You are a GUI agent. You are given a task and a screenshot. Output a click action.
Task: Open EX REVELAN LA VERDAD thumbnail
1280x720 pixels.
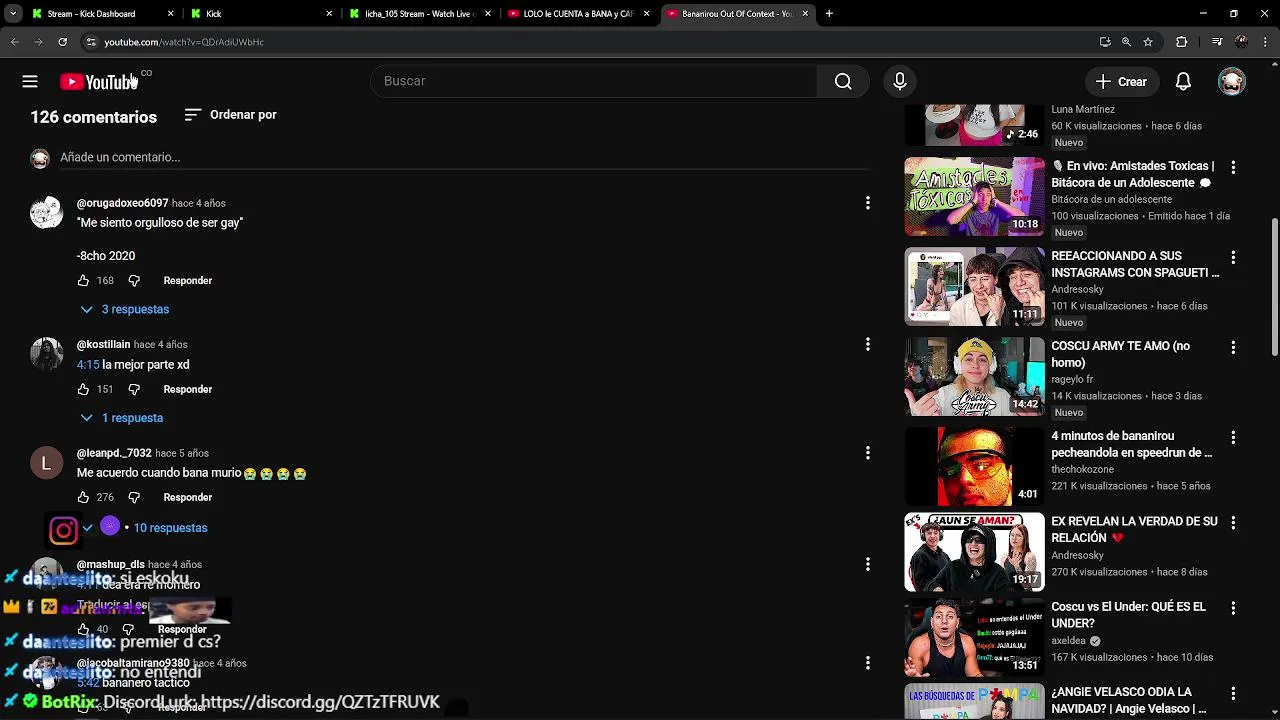click(x=974, y=552)
